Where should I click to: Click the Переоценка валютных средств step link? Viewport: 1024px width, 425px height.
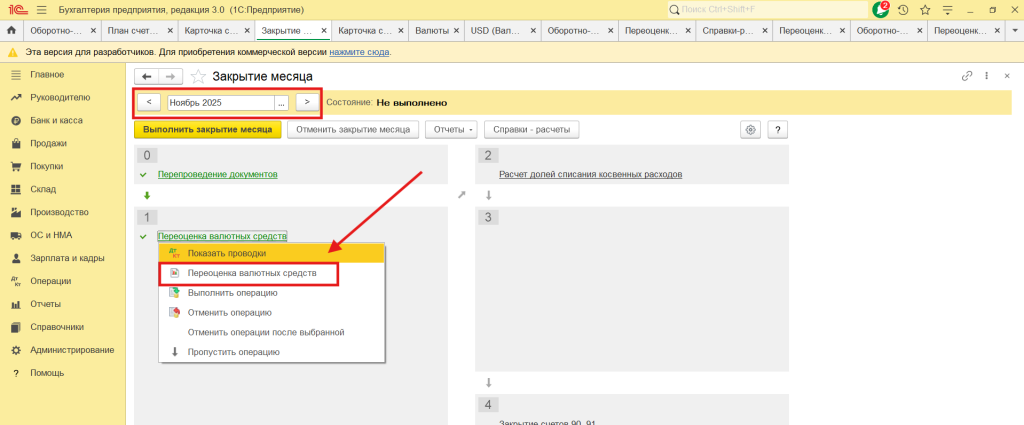pos(222,236)
